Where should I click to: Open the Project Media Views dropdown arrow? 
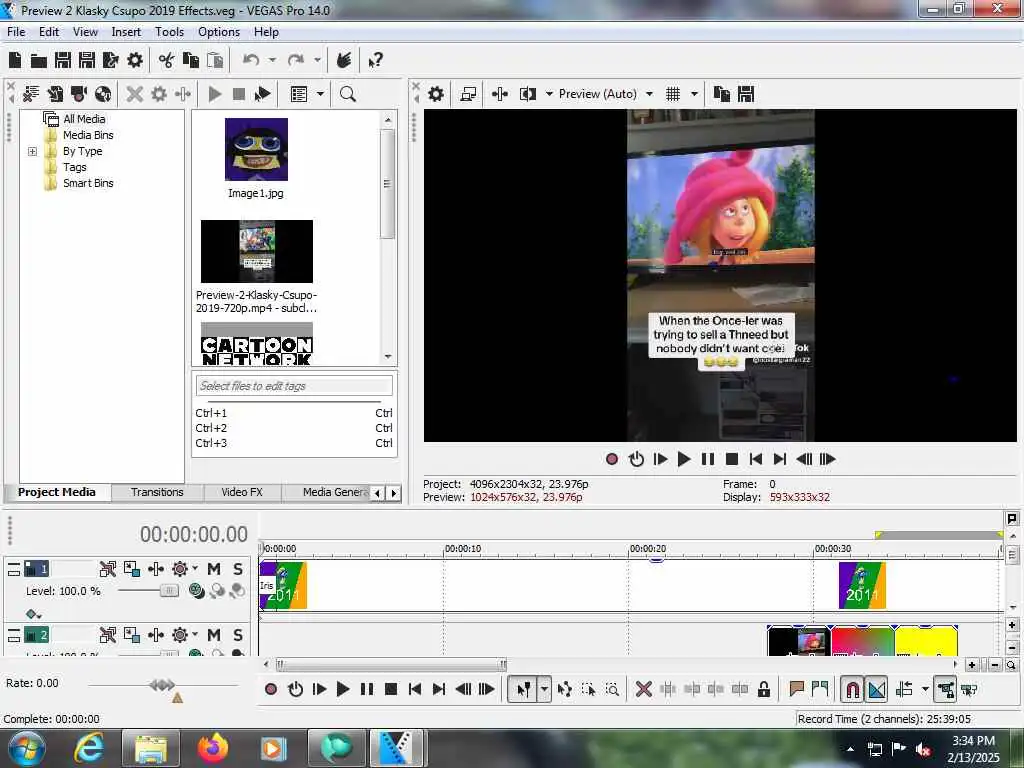coord(320,94)
